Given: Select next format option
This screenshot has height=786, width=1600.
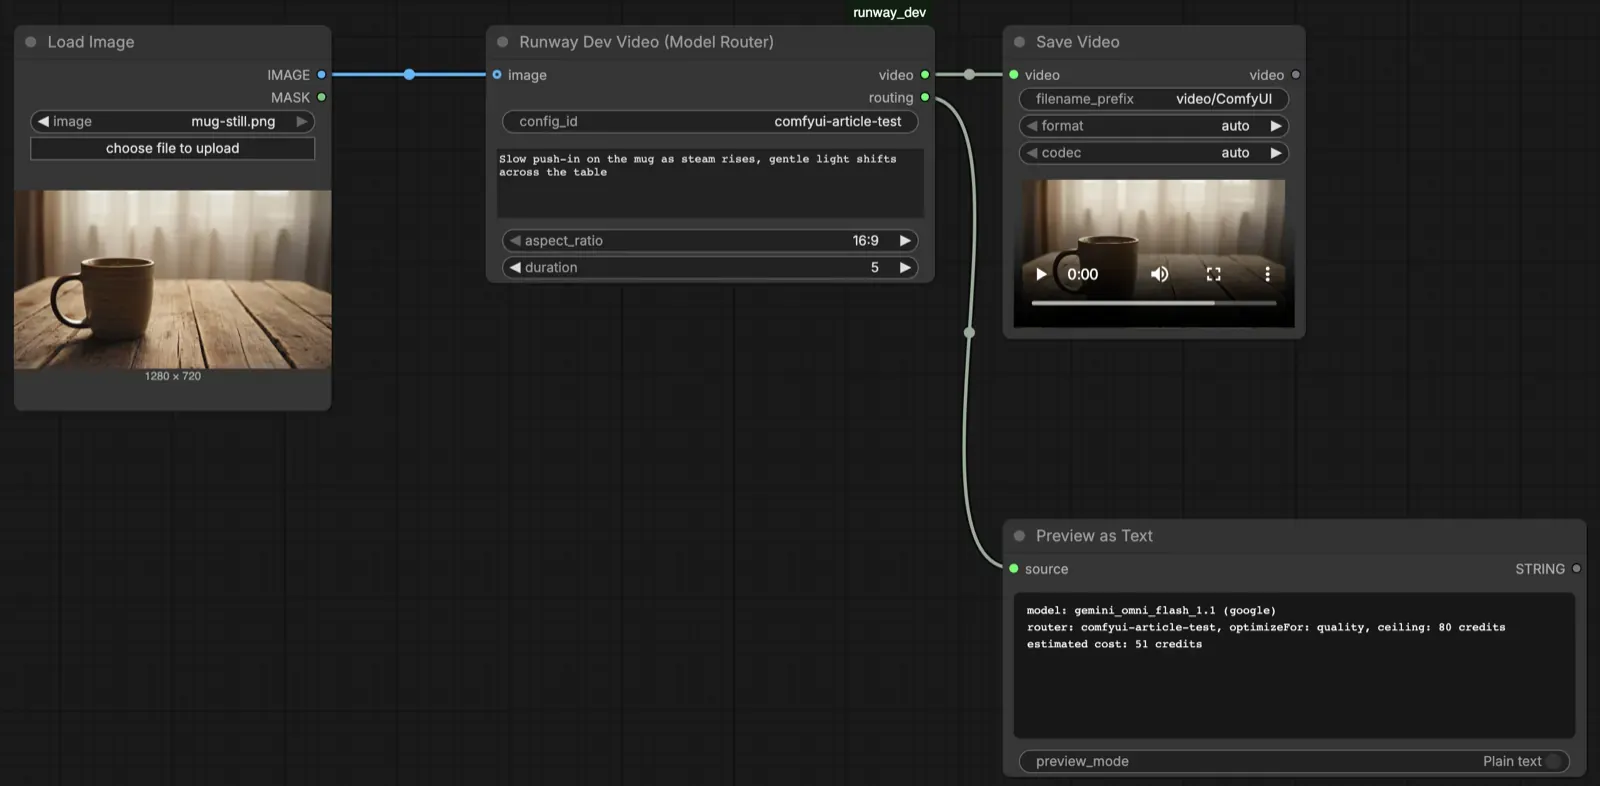Looking at the screenshot, I should tap(1276, 126).
